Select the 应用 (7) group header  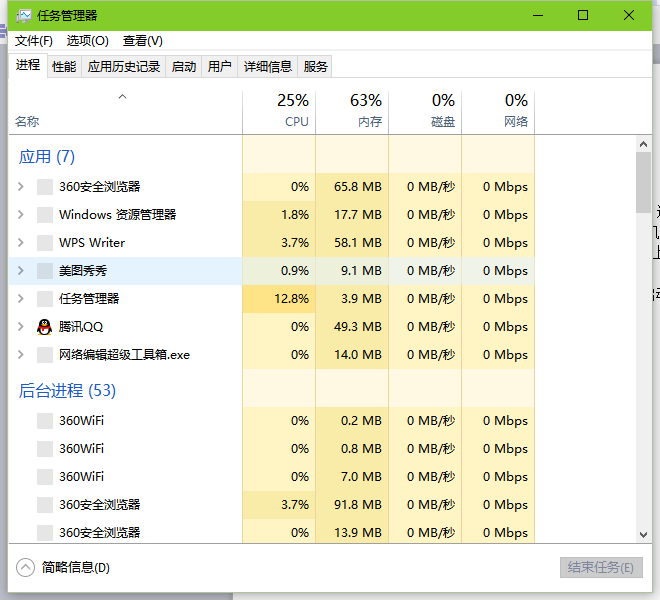coord(47,157)
